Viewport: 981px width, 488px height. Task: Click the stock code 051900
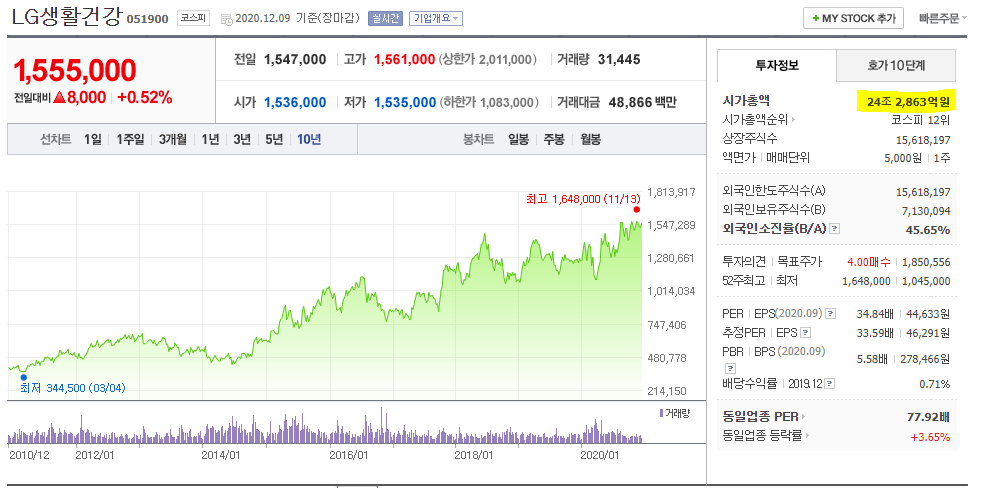point(148,19)
